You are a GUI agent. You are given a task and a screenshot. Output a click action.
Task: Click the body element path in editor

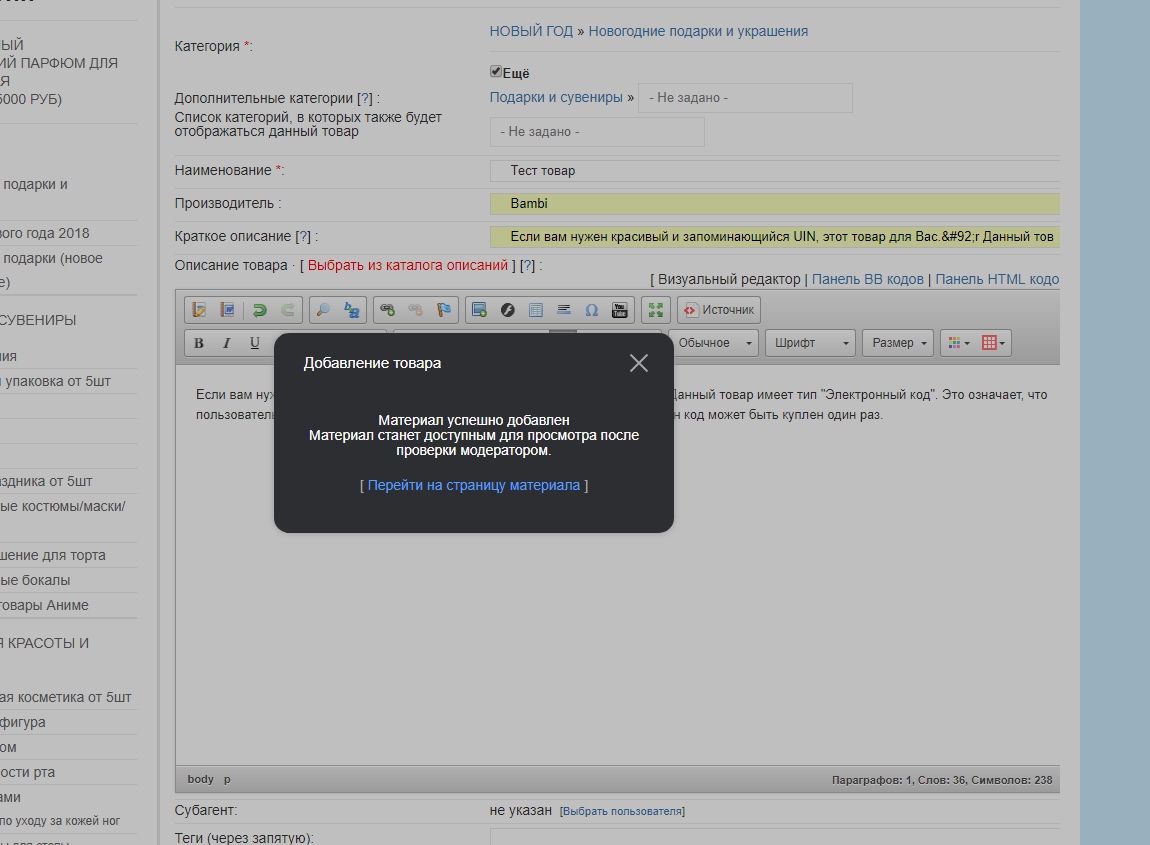point(200,779)
